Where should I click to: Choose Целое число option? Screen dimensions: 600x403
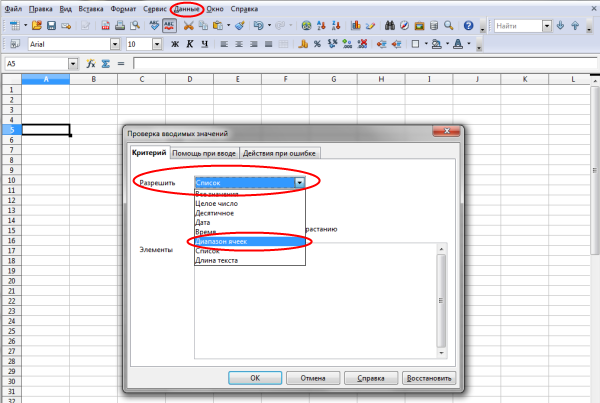tap(250, 204)
